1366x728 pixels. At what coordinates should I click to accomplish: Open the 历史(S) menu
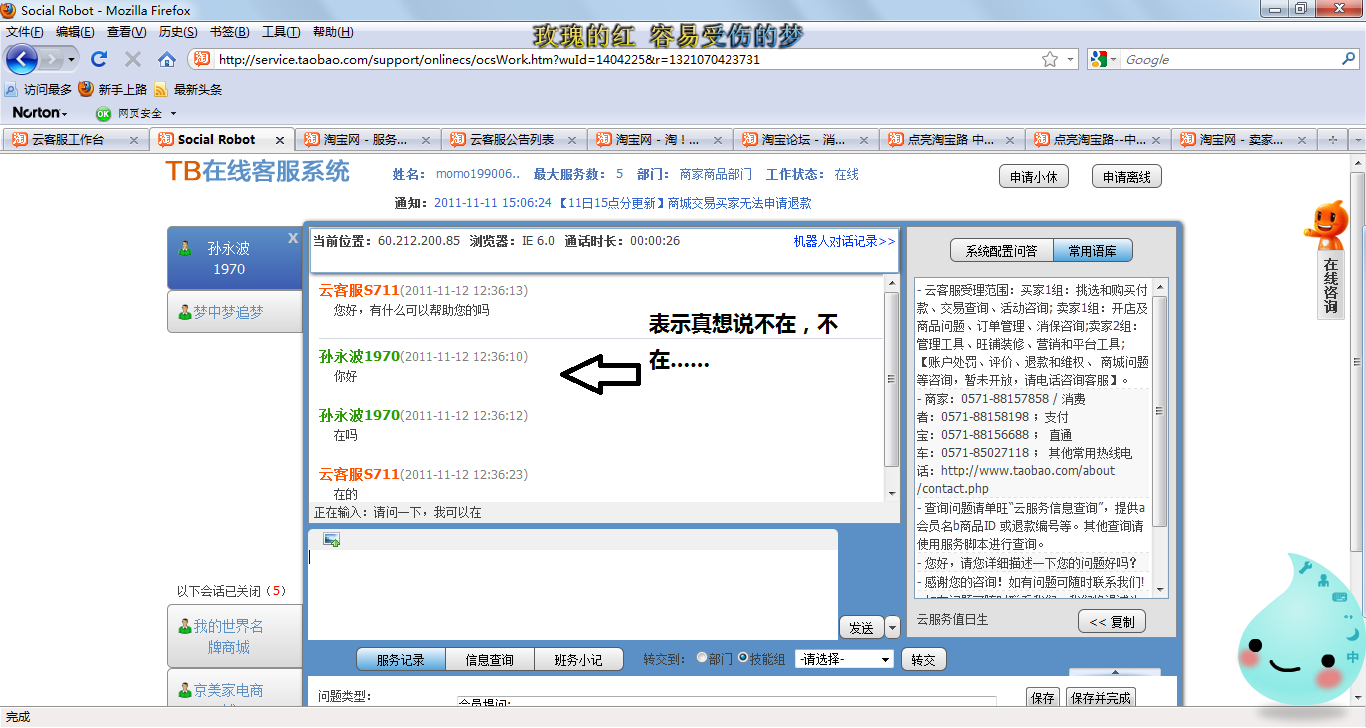(178, 32)
